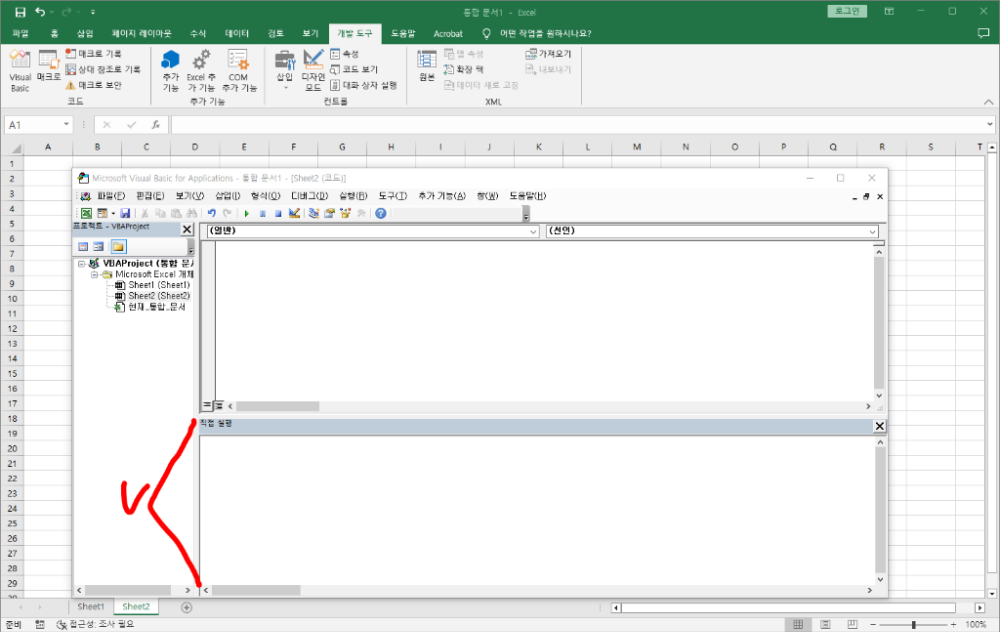The height and width of the screenshot is (632, 1000).
Task: Start 매크로 기록 (Record Macro)
Action: click(93, 54)
